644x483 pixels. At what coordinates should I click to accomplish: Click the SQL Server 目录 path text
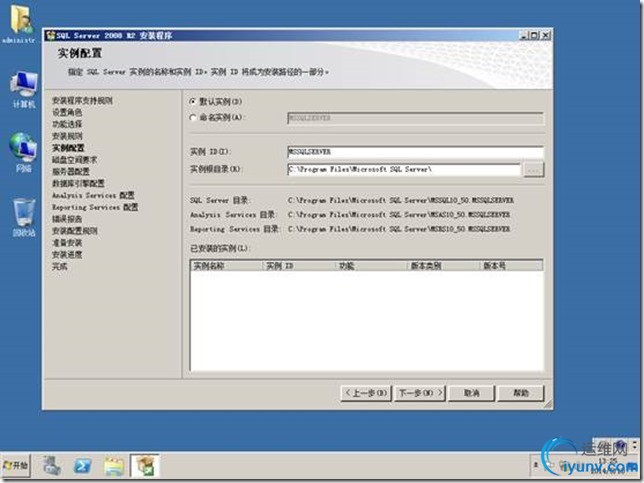(x=400, y=200)
